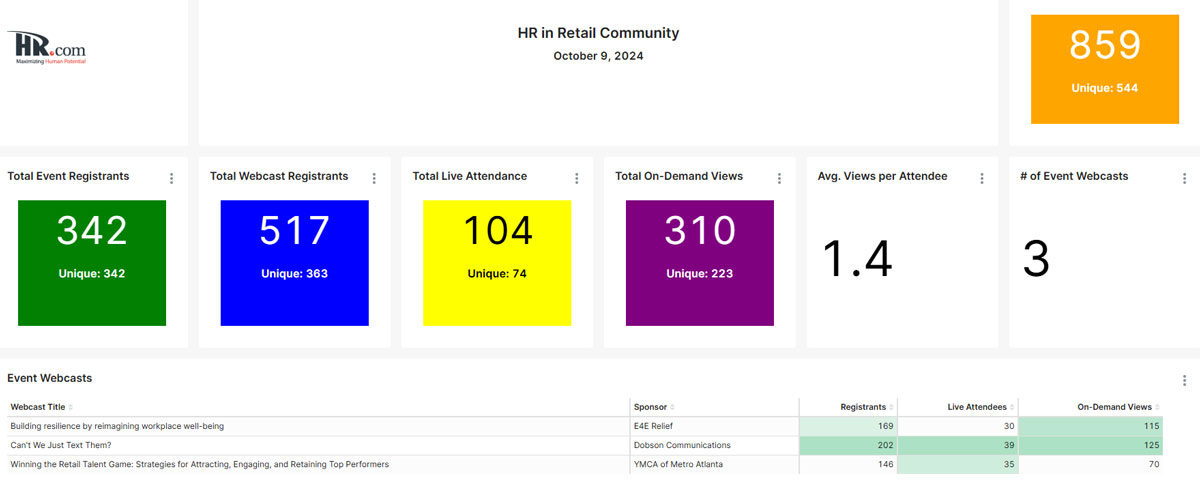Image resolution: width=1200 pixels, height=490 pixels.
Task: Click the Unique: 74 label
Action: pos(497,274)
